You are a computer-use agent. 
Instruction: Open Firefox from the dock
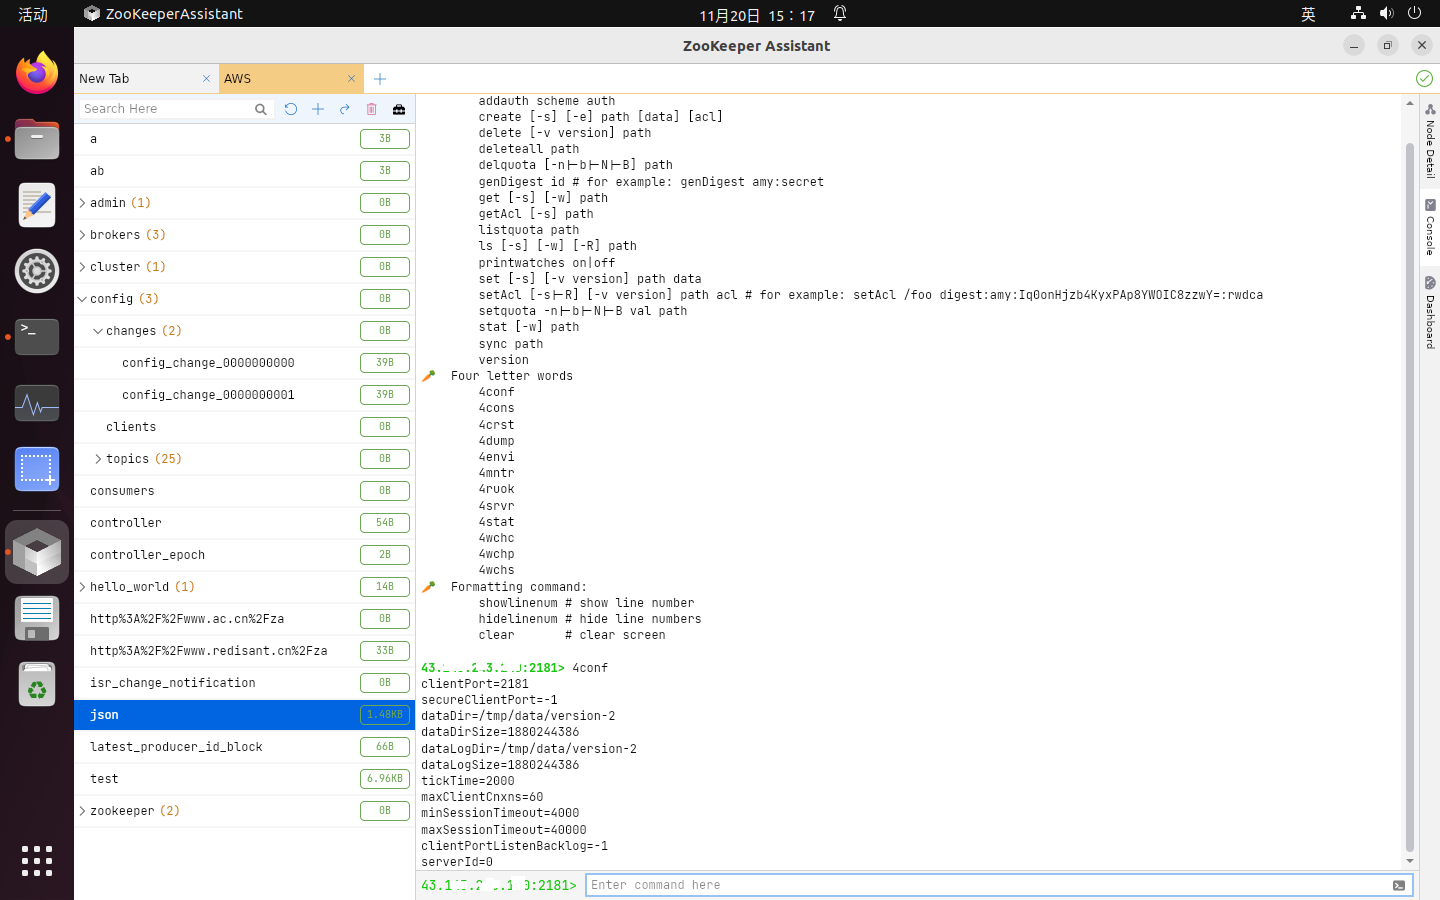[37, 73]
